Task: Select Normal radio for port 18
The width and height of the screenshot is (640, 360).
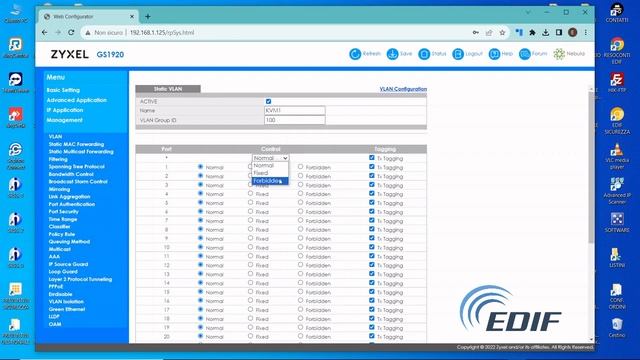Action: (200, 318)
